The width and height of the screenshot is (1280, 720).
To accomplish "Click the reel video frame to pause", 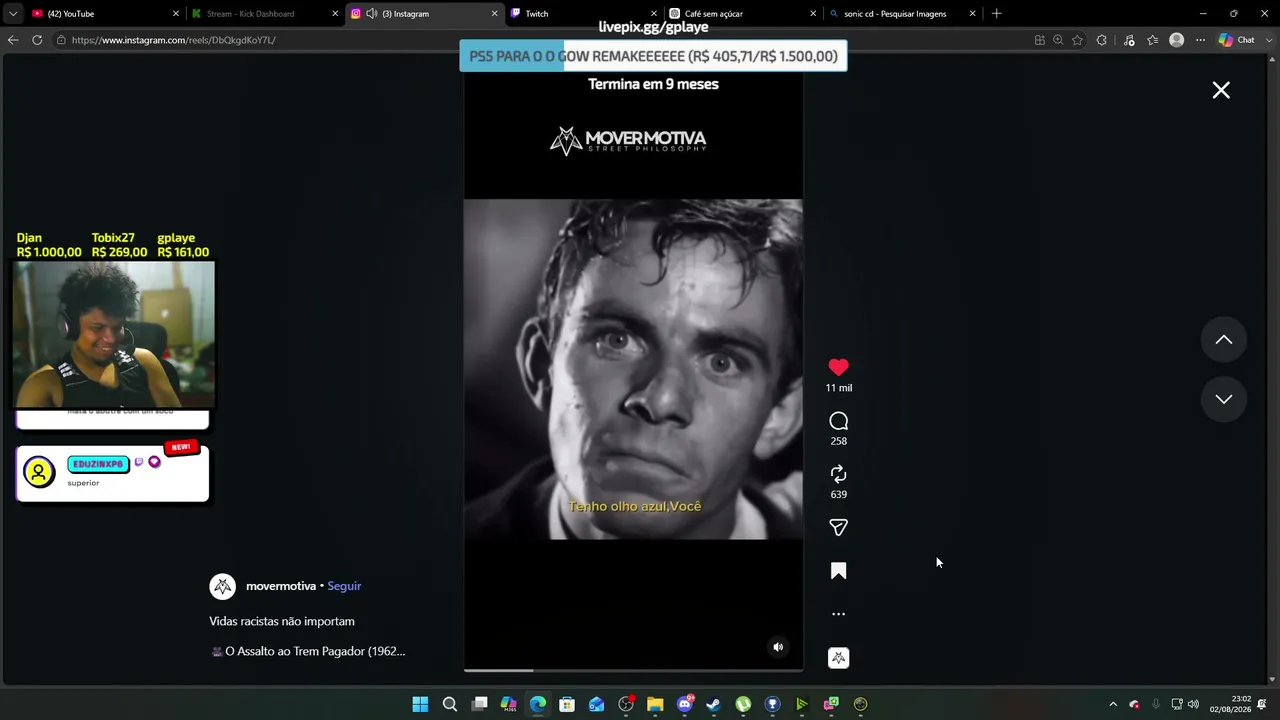I will pos(633,369).
